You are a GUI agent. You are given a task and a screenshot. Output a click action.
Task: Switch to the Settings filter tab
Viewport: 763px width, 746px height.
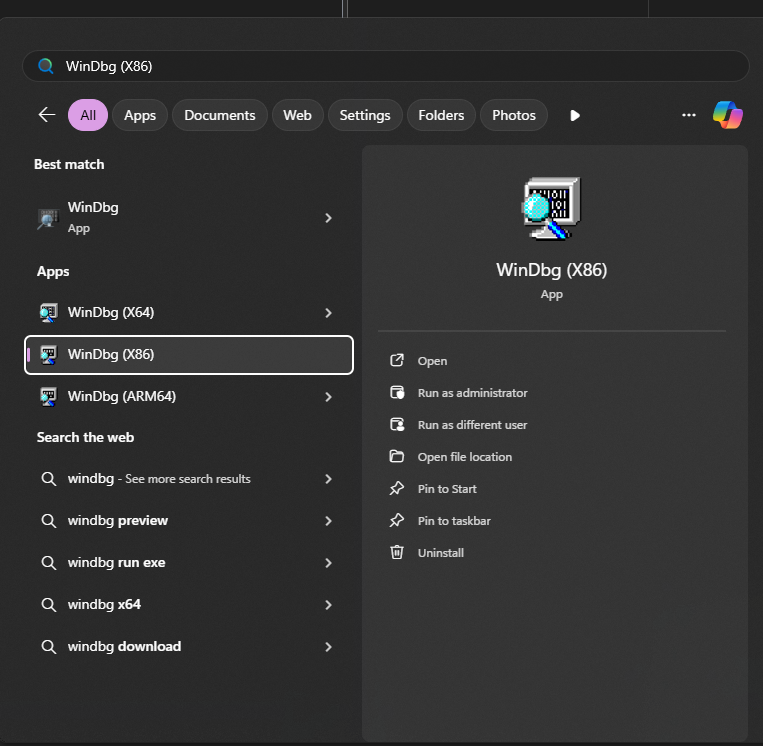point(365,115)
